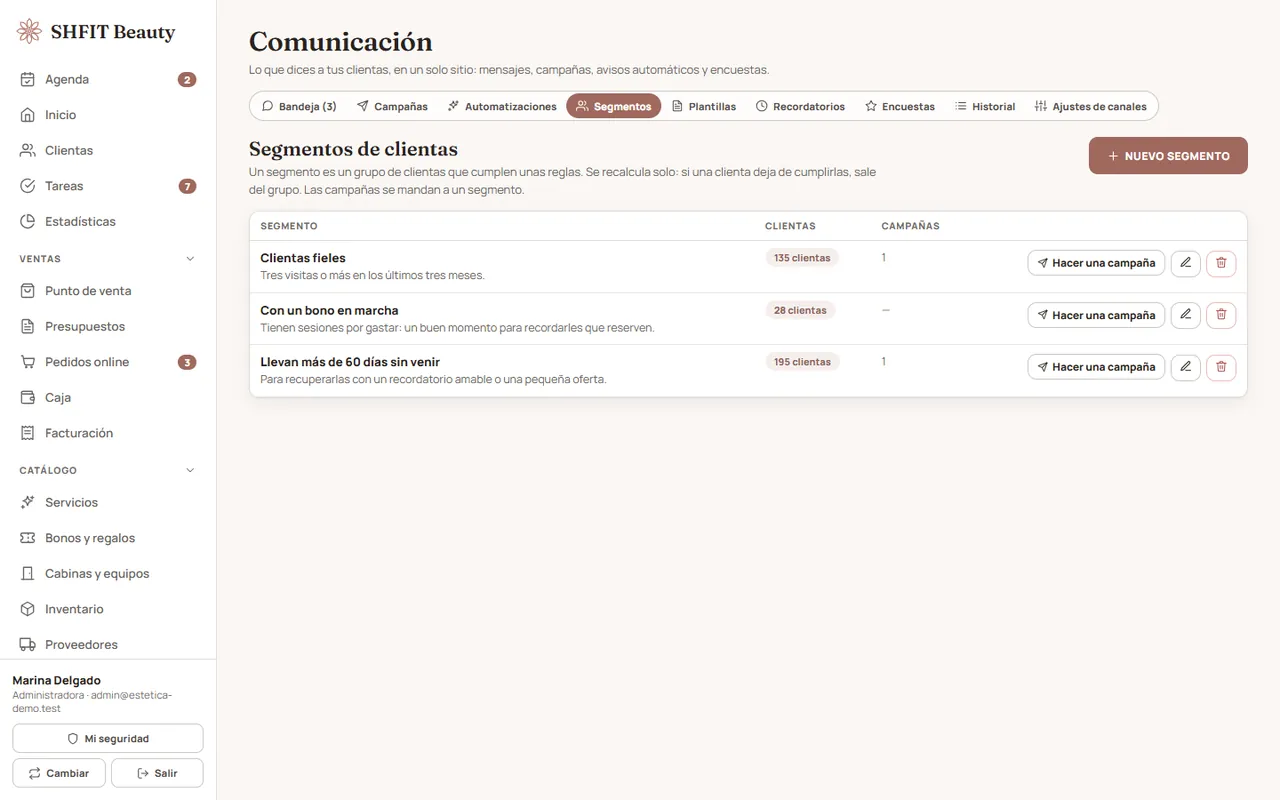The width and height of the screenshot is (1280, 800).
Task: Open Facturación in the sidebar
Action: [x=108, y=433]
